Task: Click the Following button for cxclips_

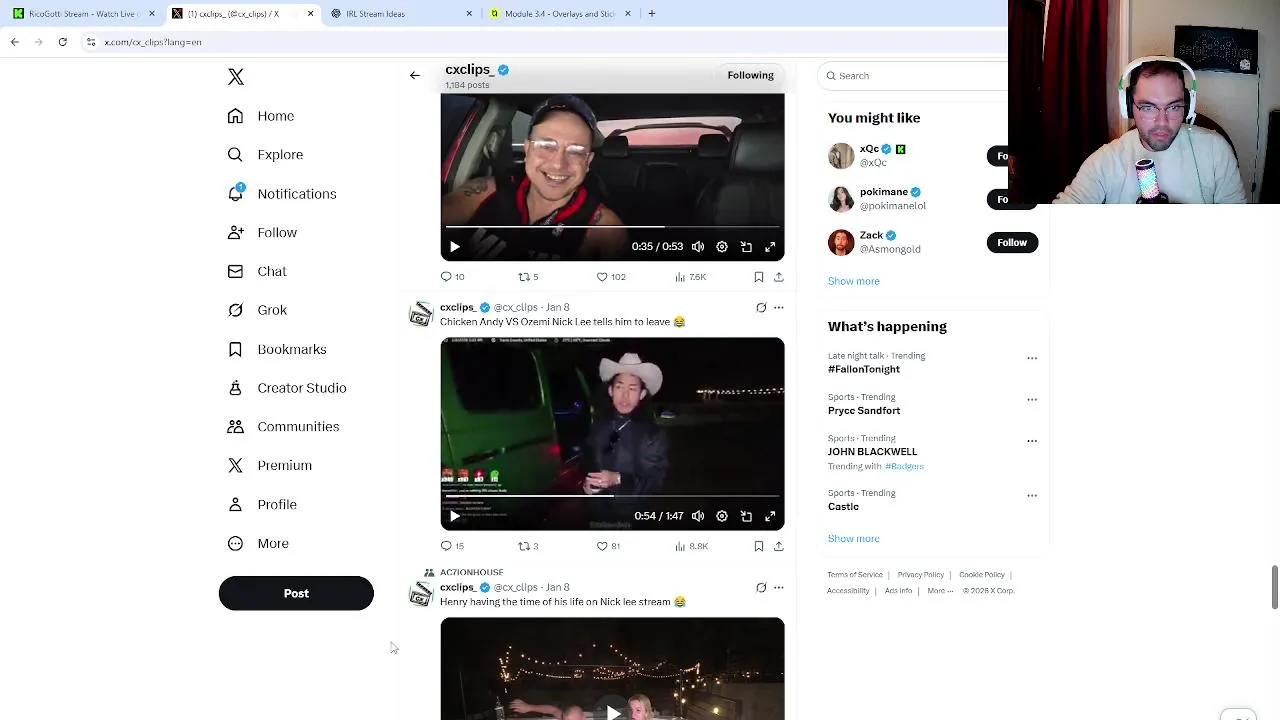Action: 751,75
